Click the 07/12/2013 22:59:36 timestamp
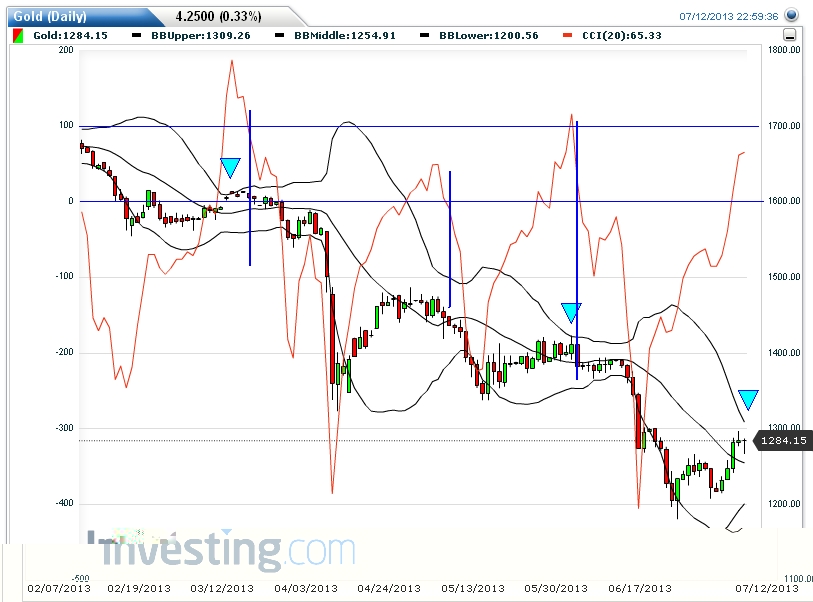This screenshot has height=602, width=813. click(x=729, y=16)
